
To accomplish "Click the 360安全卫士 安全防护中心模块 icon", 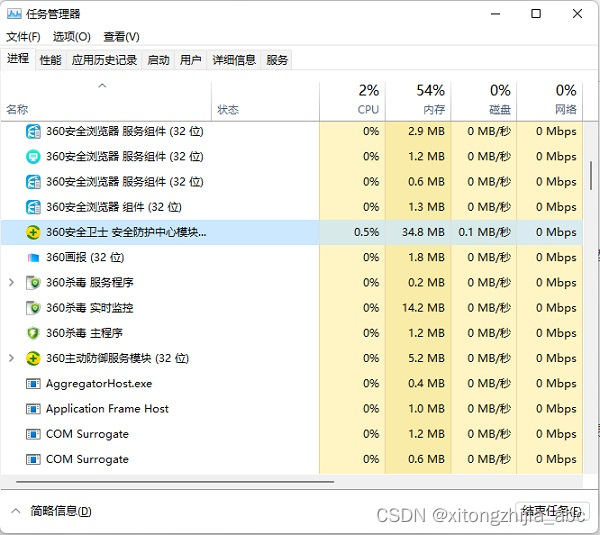I will click(33, 232).
